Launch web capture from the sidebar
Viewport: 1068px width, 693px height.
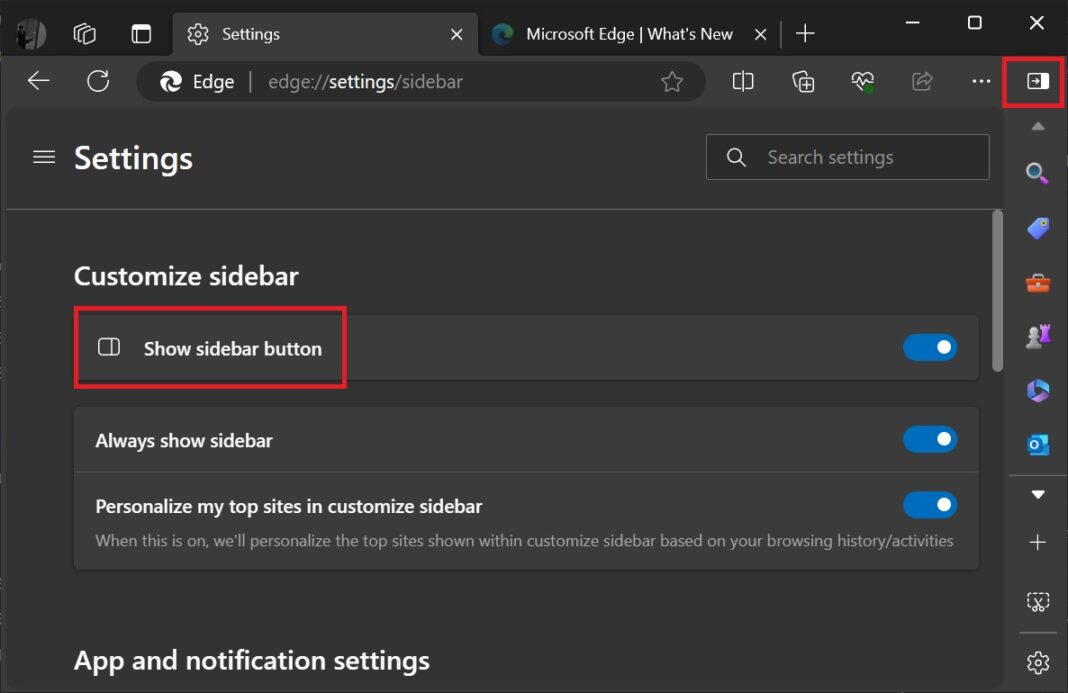click(1037, 601)
